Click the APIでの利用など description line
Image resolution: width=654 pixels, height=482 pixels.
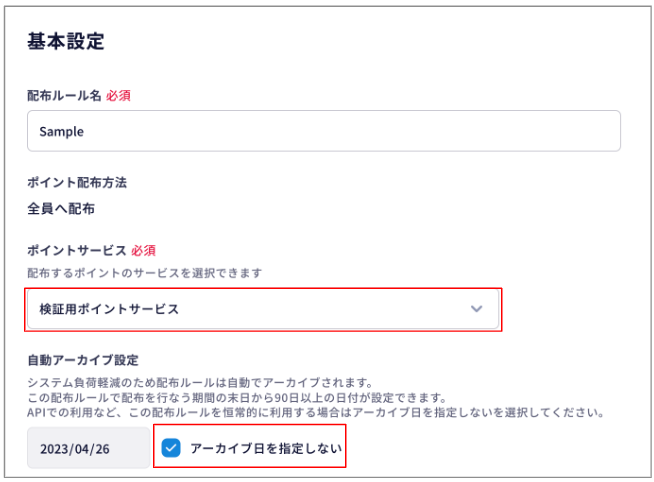click(312, 412)
